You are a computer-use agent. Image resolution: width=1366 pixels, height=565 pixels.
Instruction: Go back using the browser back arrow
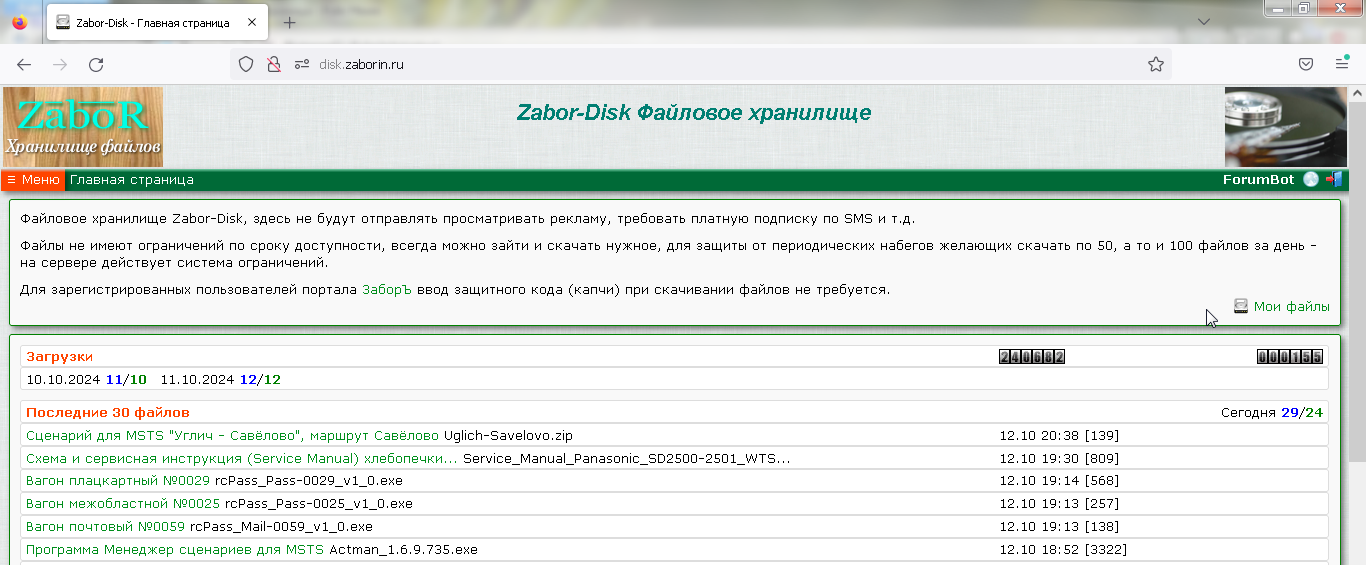(x=24, y=64)
